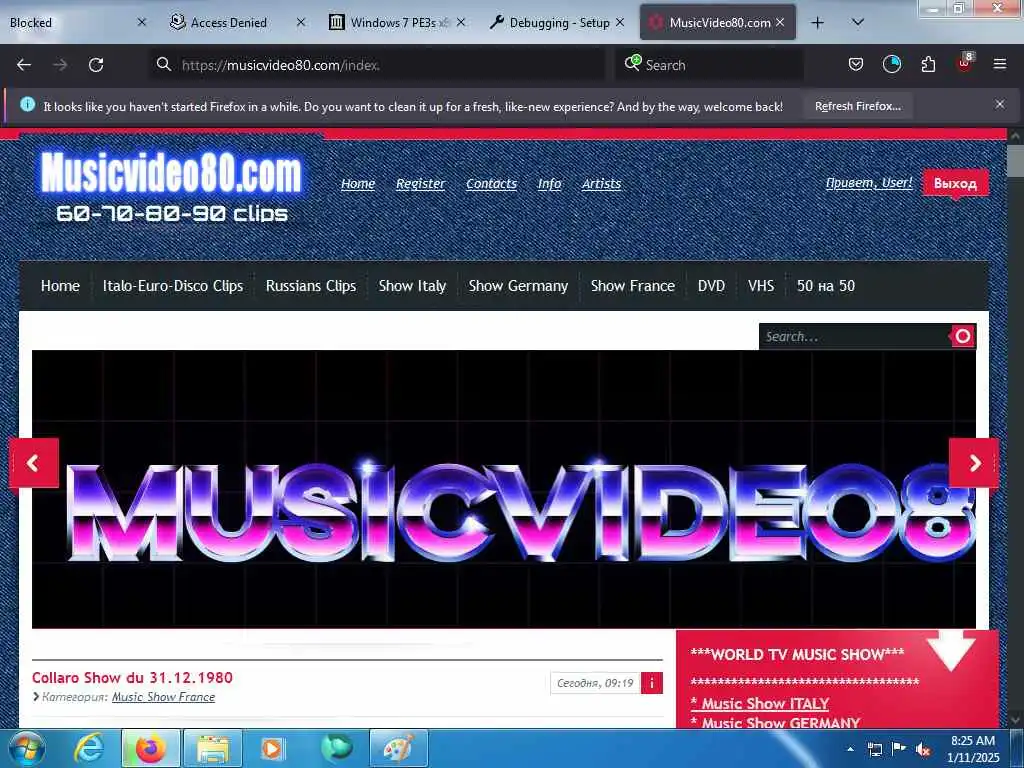
Task: Click the scrollbar down arrow
Action: click(x=1016, y=720)
